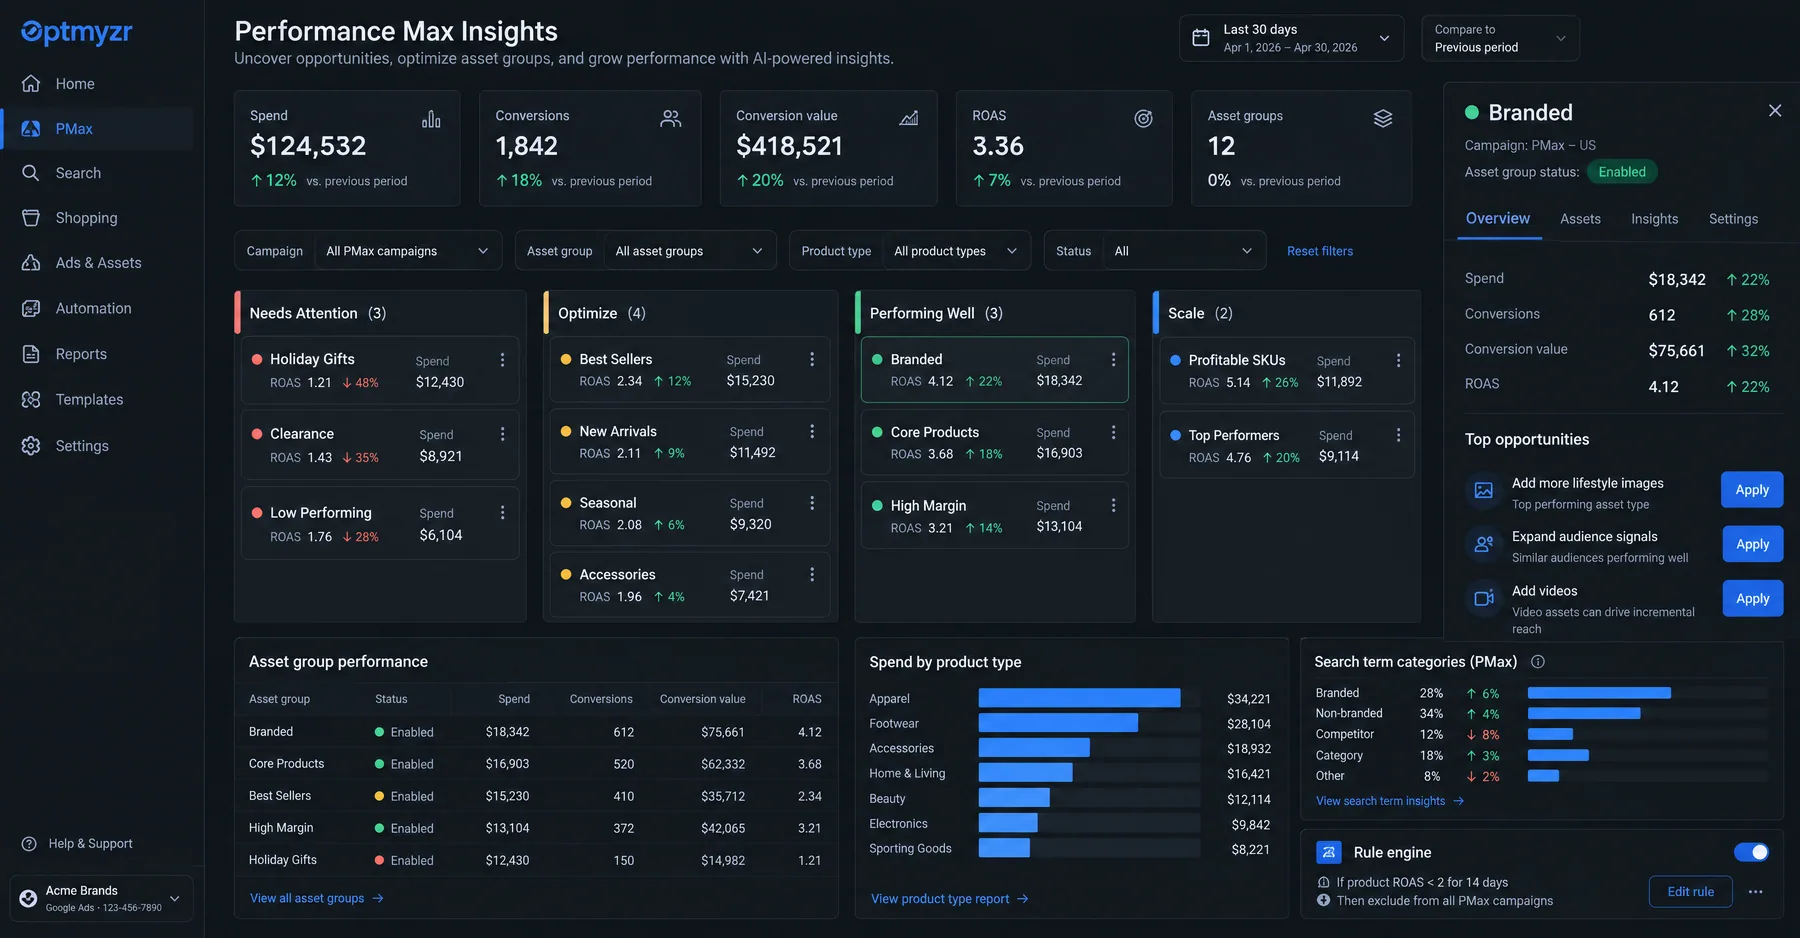Viewport: 1800px width, 938px height.
Task: Open rule engine more options ellipsis
Action: pyautogui.click(x=1755, y=891)
